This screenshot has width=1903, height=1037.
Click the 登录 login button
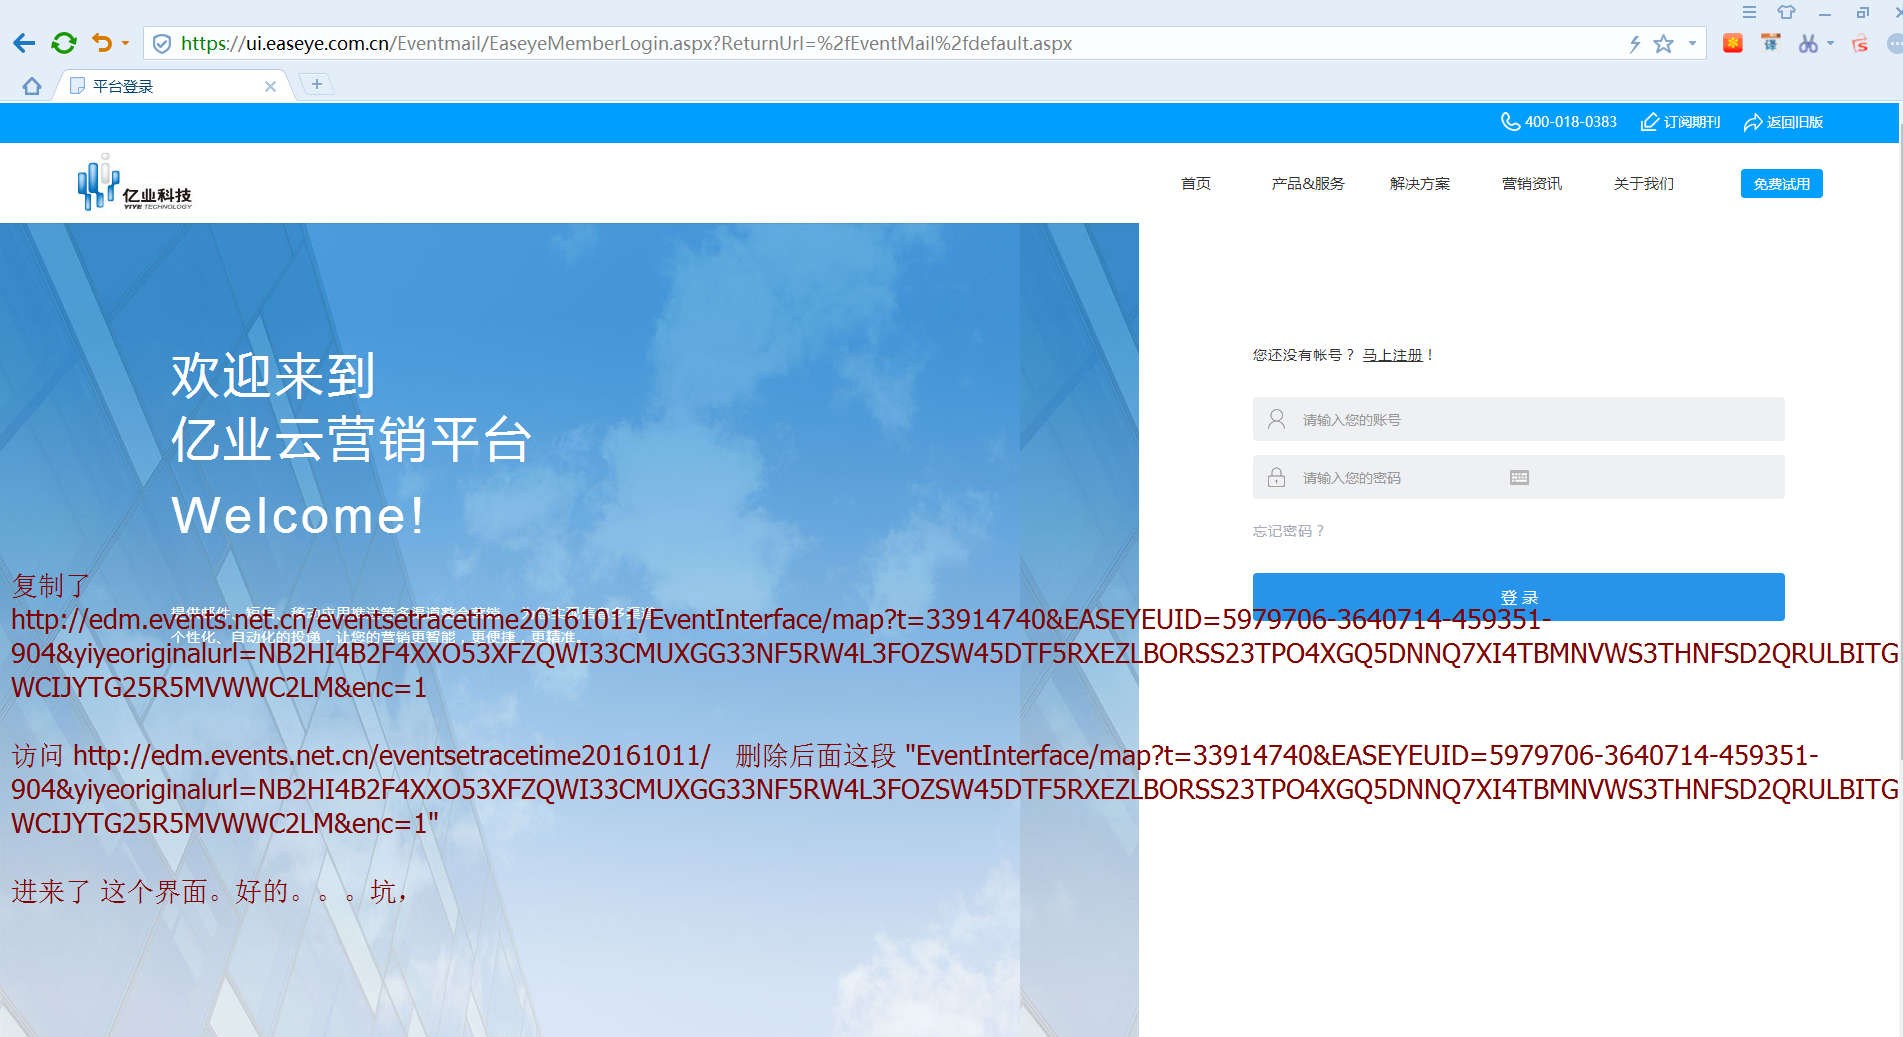click(1518, 597)
